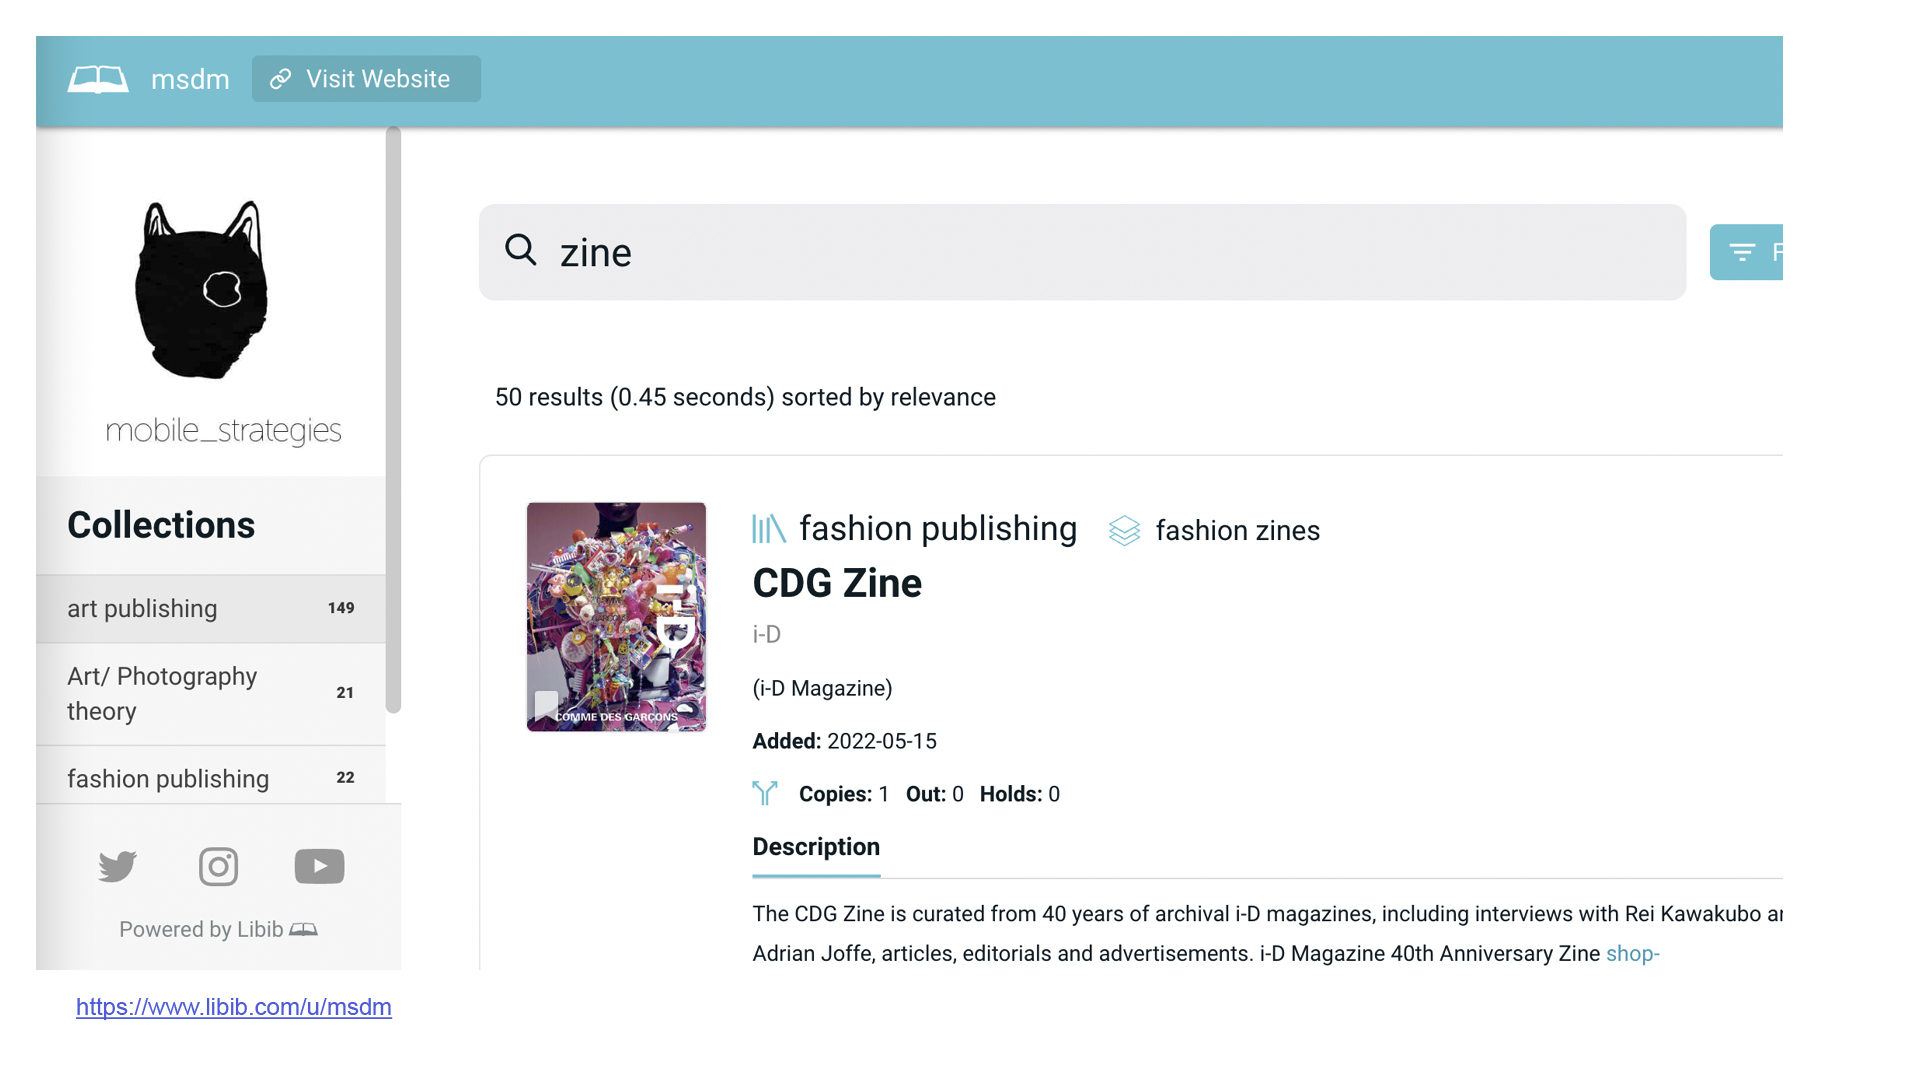The height and width of the screenshot is (1080, 1920).
Task: Click the fashion zines group label
Action: (1237, 530)
